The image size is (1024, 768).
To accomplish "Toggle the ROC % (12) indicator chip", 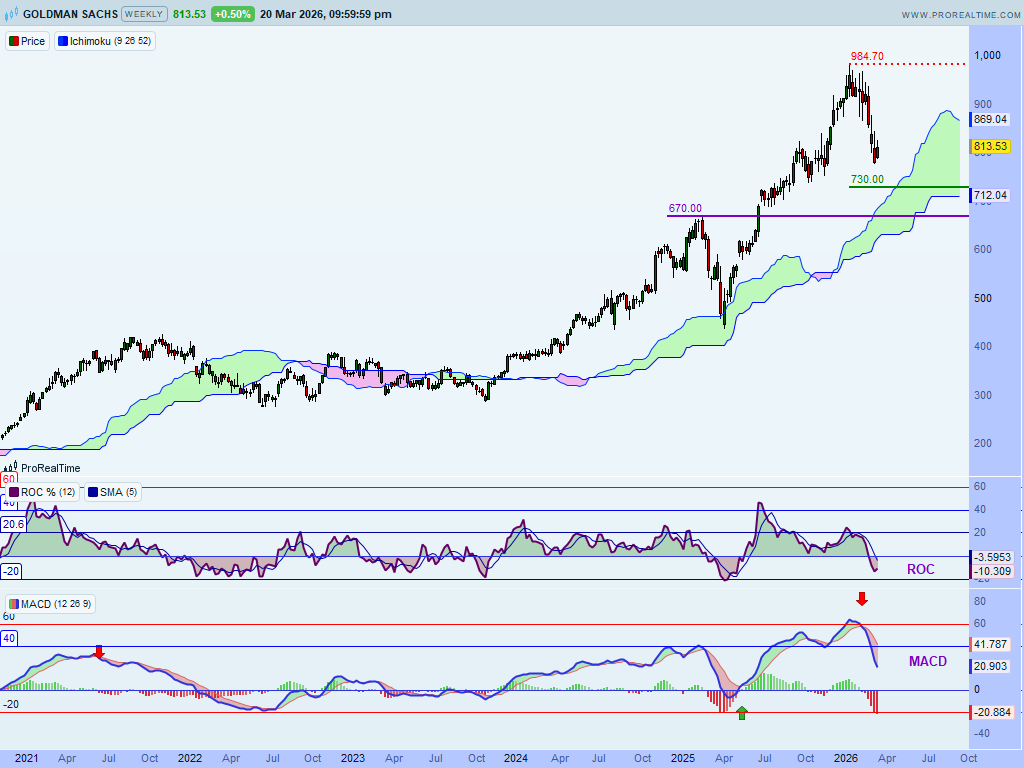I will (42, 492).
